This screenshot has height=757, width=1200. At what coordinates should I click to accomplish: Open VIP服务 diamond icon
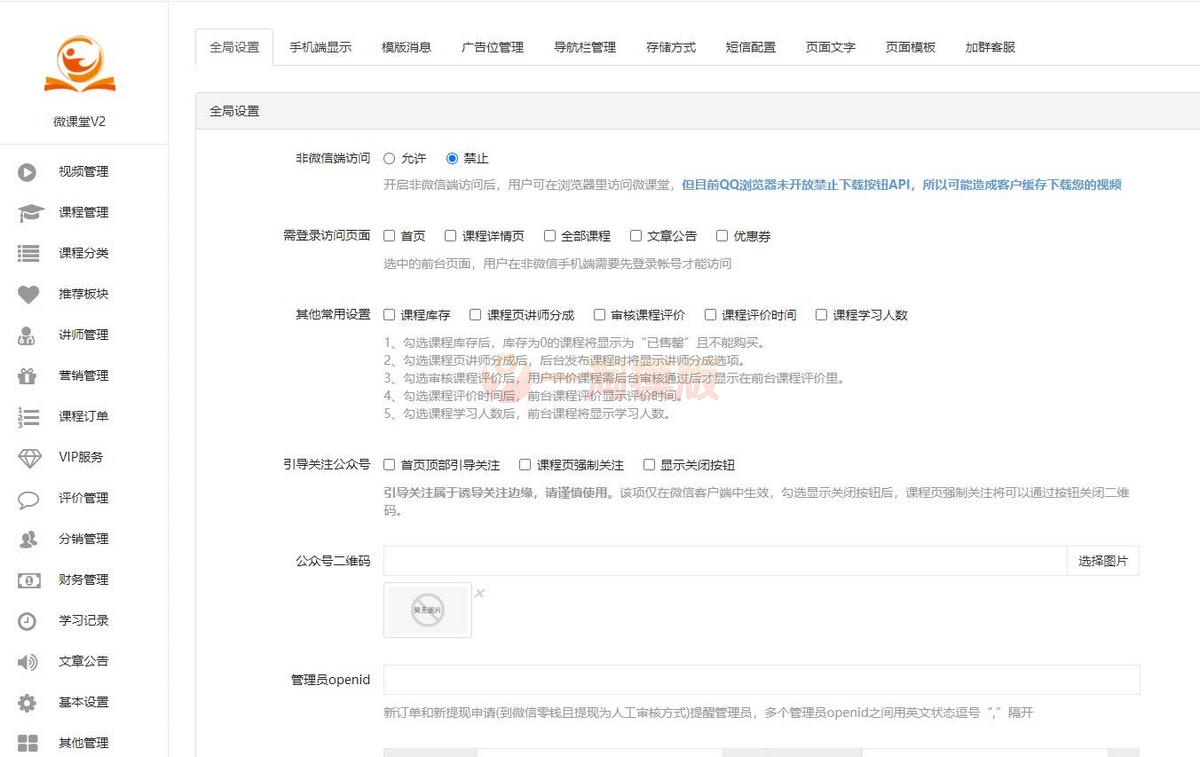[x=30, y=457]
